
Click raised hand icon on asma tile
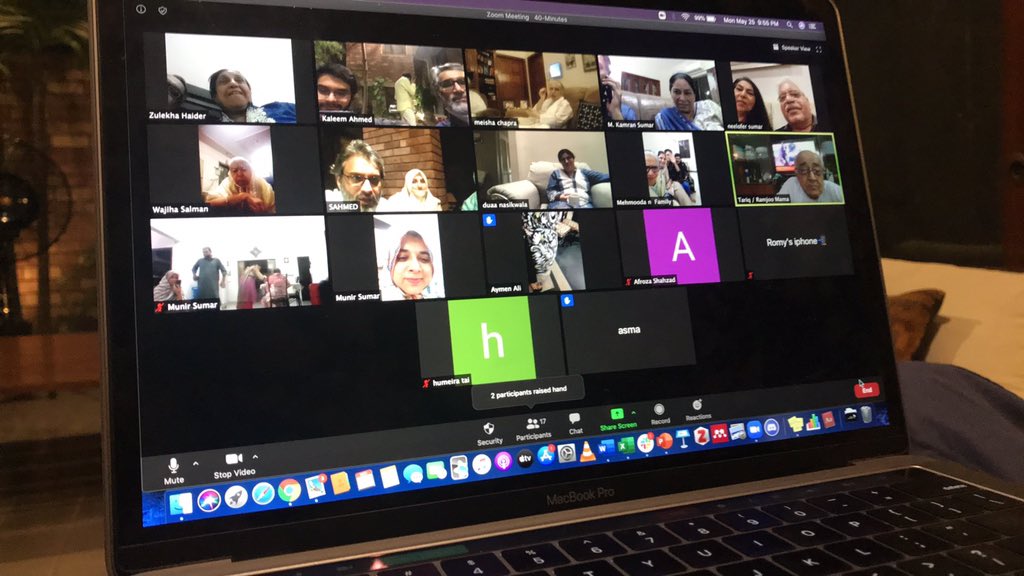[567, 300]
